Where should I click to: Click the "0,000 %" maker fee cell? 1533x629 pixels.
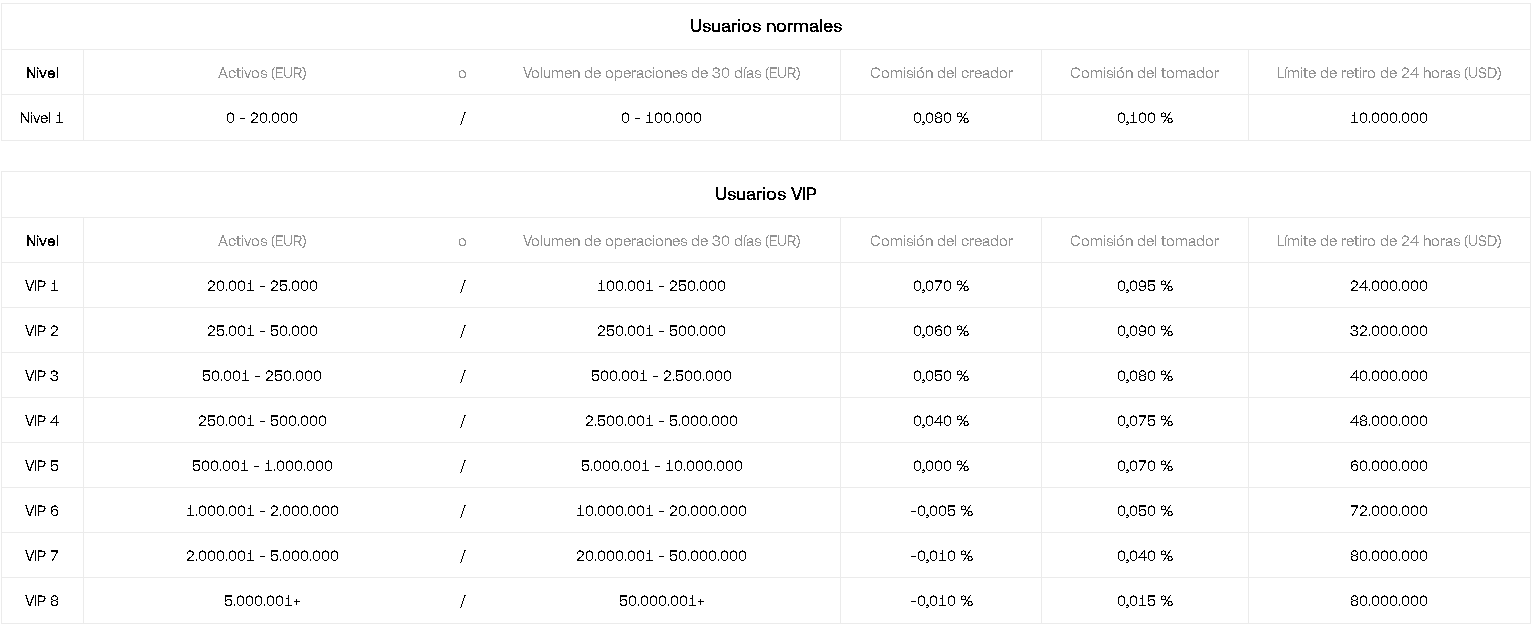[x=941, y=466]
